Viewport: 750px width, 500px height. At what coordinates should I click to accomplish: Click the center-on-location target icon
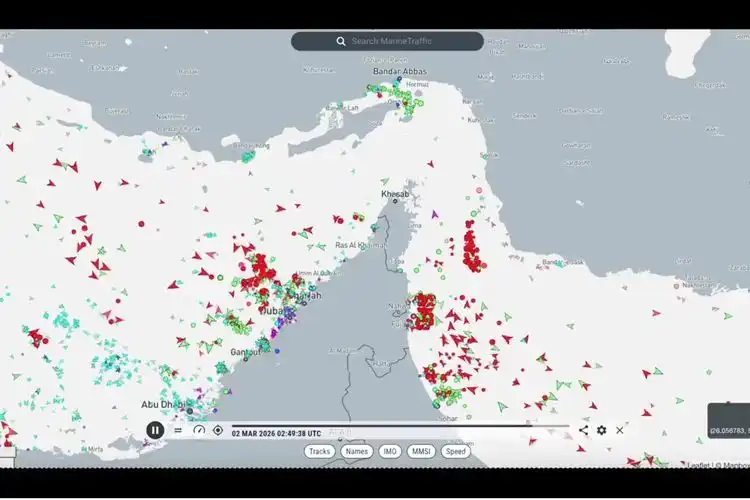[218, 431]
